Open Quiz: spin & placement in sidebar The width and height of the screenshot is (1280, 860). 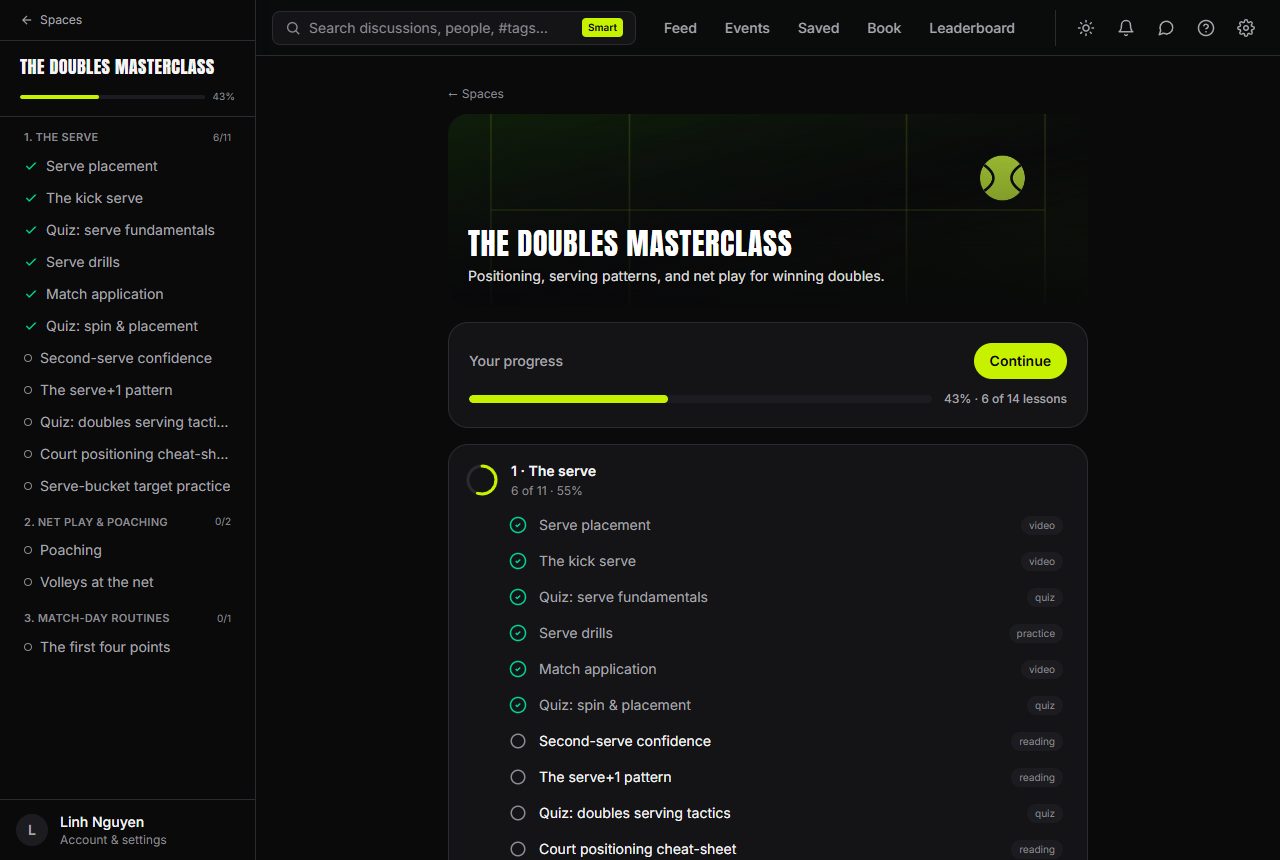pyautogui.click(x=127, y=326)
